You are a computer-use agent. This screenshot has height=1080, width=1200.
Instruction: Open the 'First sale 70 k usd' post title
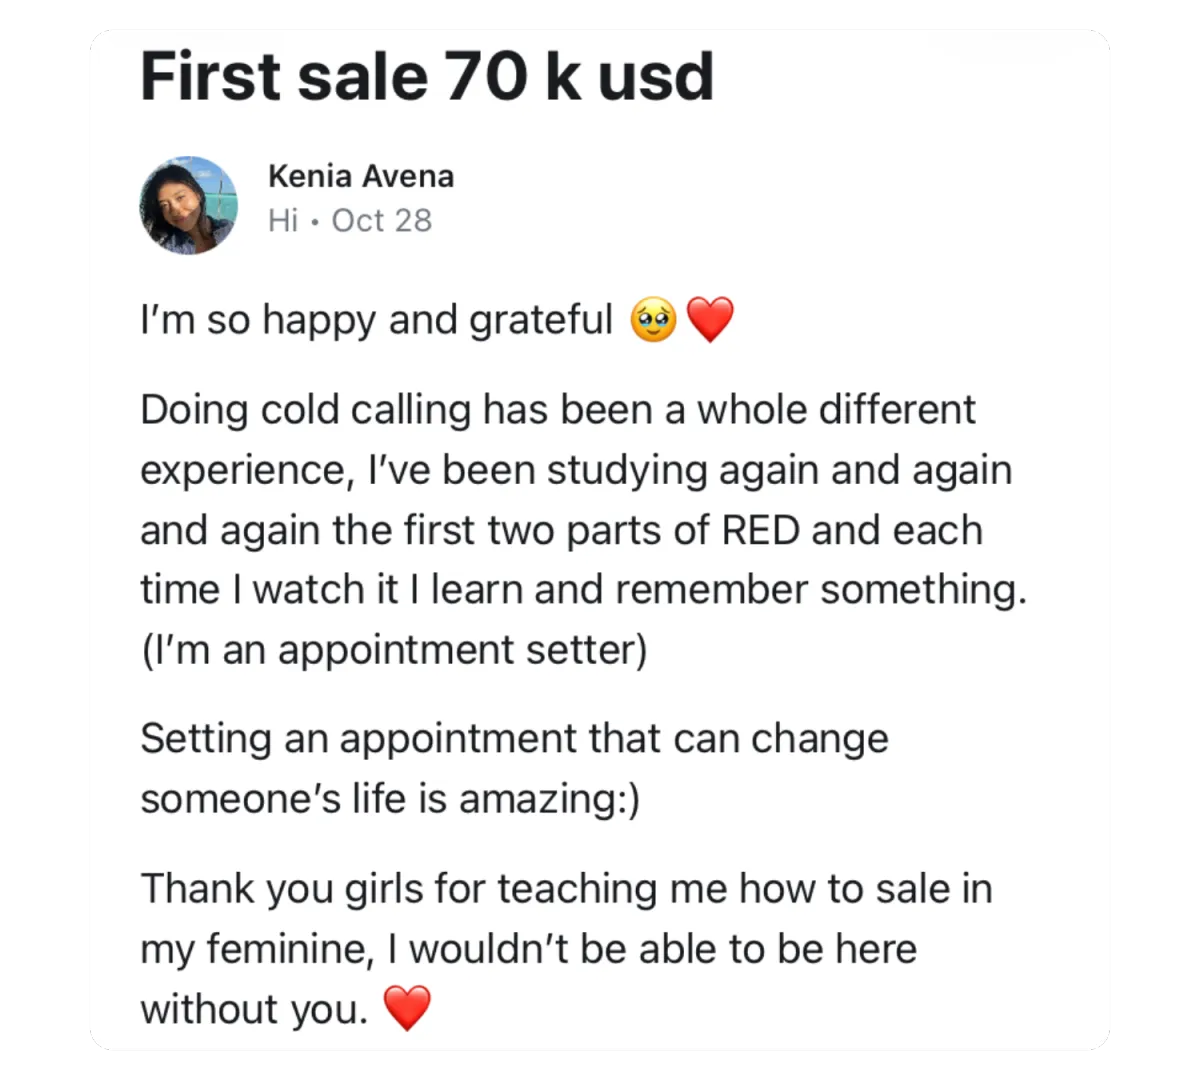click(x=427, y=76)
